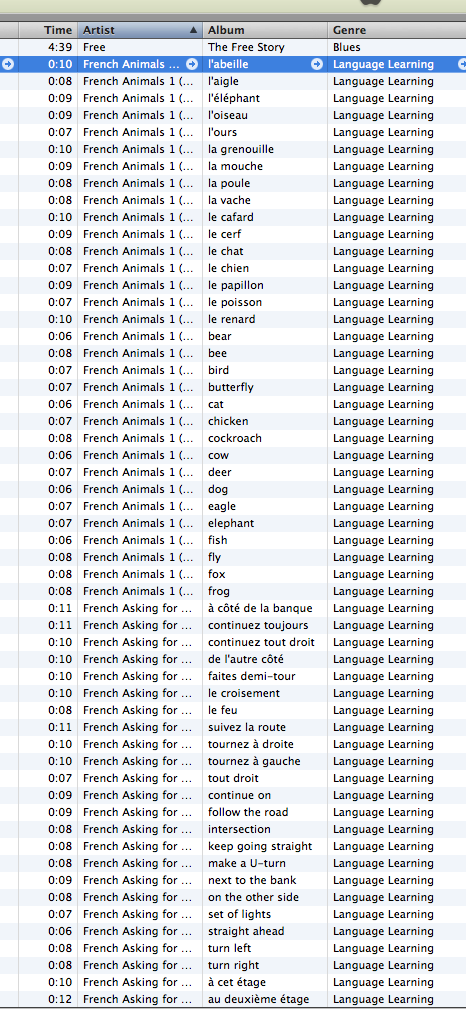Select the à côté de la banque row
The width and height of the screenshot is (466, 1009).
click(x=233, y=608)
